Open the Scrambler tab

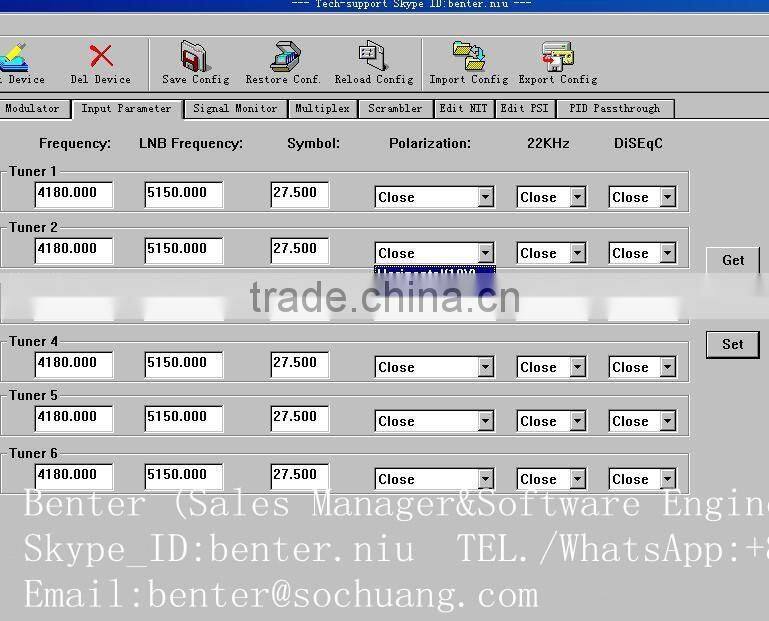coord(395,108)
